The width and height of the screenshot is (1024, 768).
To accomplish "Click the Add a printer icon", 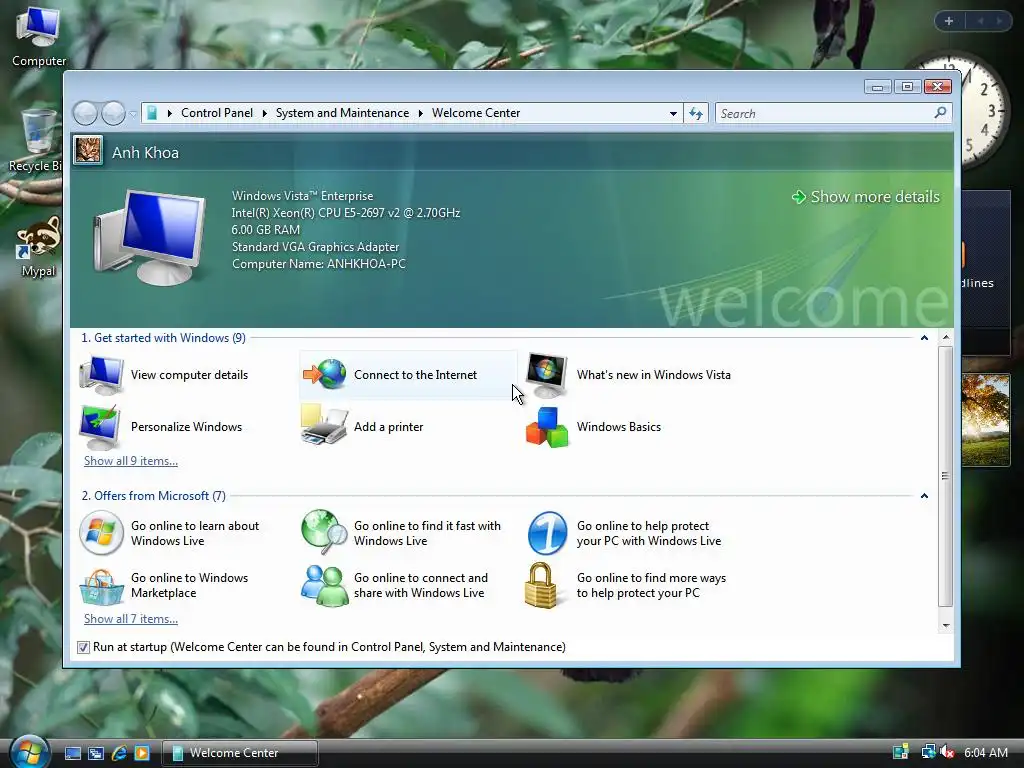I will coord(324,425).
